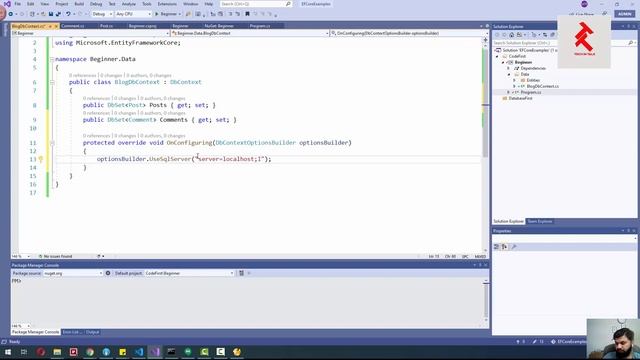The image size is (640, 360).
Task: Collapse the OnConfiguring method code block
Action: tap(52, 143)
